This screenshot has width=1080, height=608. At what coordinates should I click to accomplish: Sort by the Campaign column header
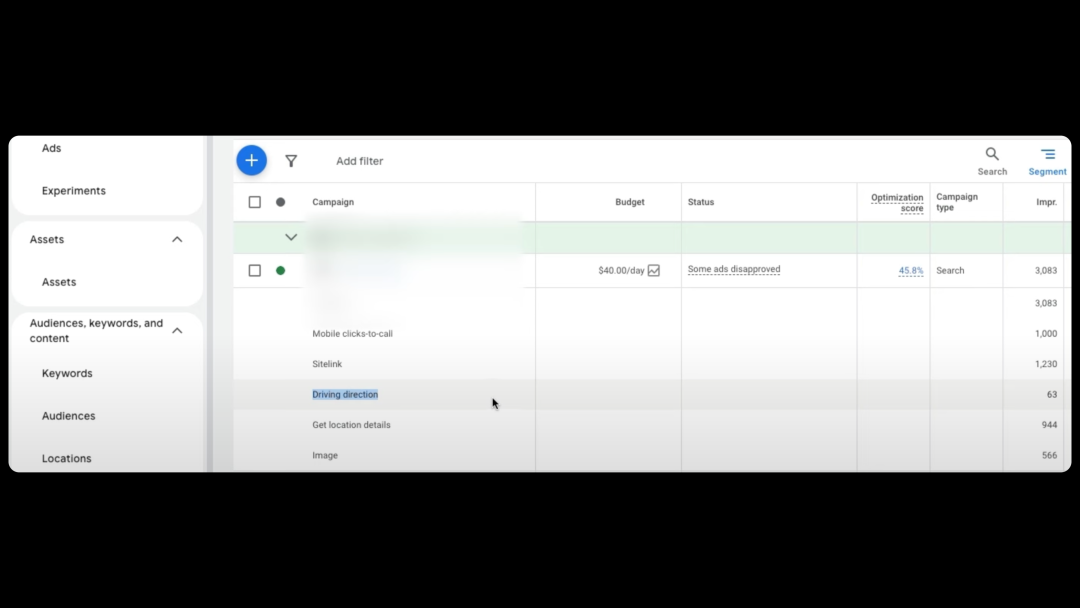[x=333, y=202]
